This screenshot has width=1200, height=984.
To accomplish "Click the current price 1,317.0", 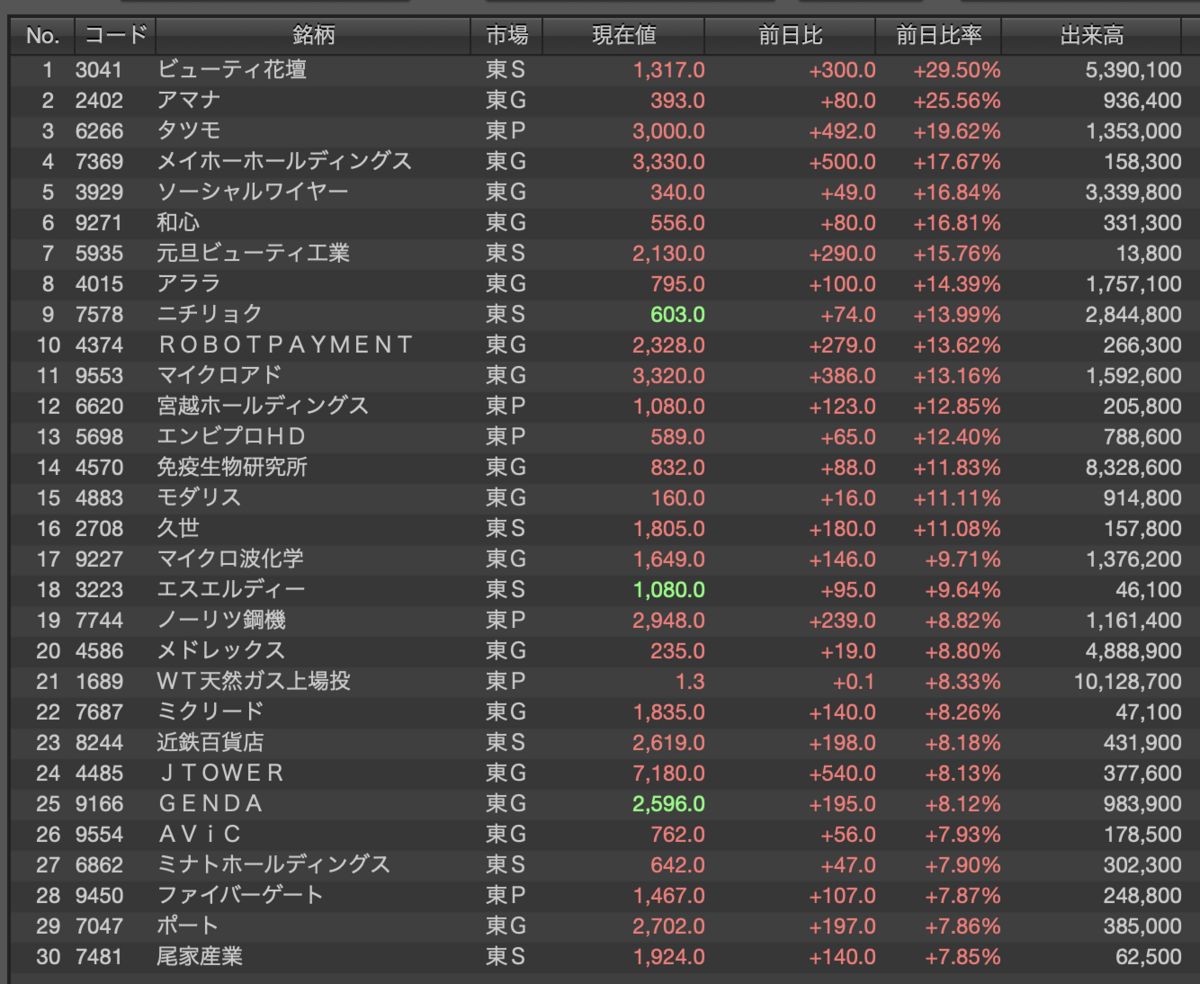I will [x=668, y=70].
